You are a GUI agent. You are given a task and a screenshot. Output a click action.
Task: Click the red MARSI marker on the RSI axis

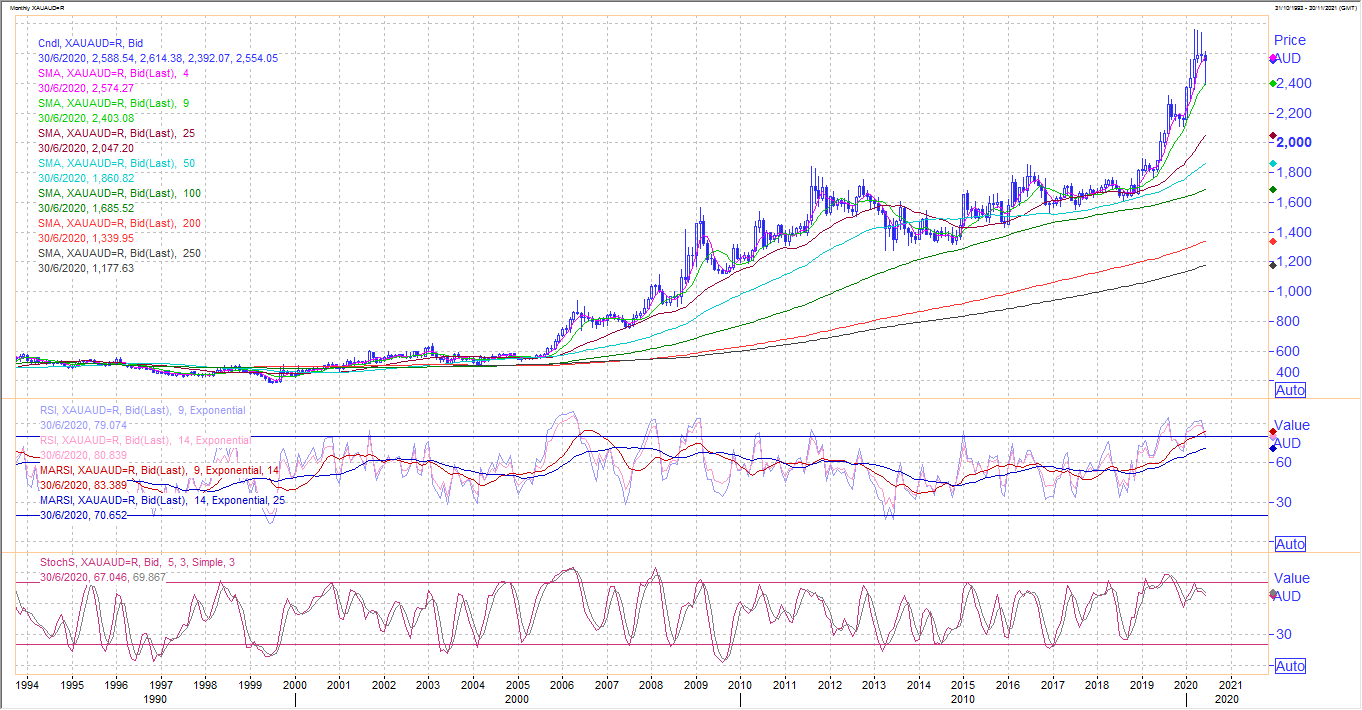(1271, 431)
